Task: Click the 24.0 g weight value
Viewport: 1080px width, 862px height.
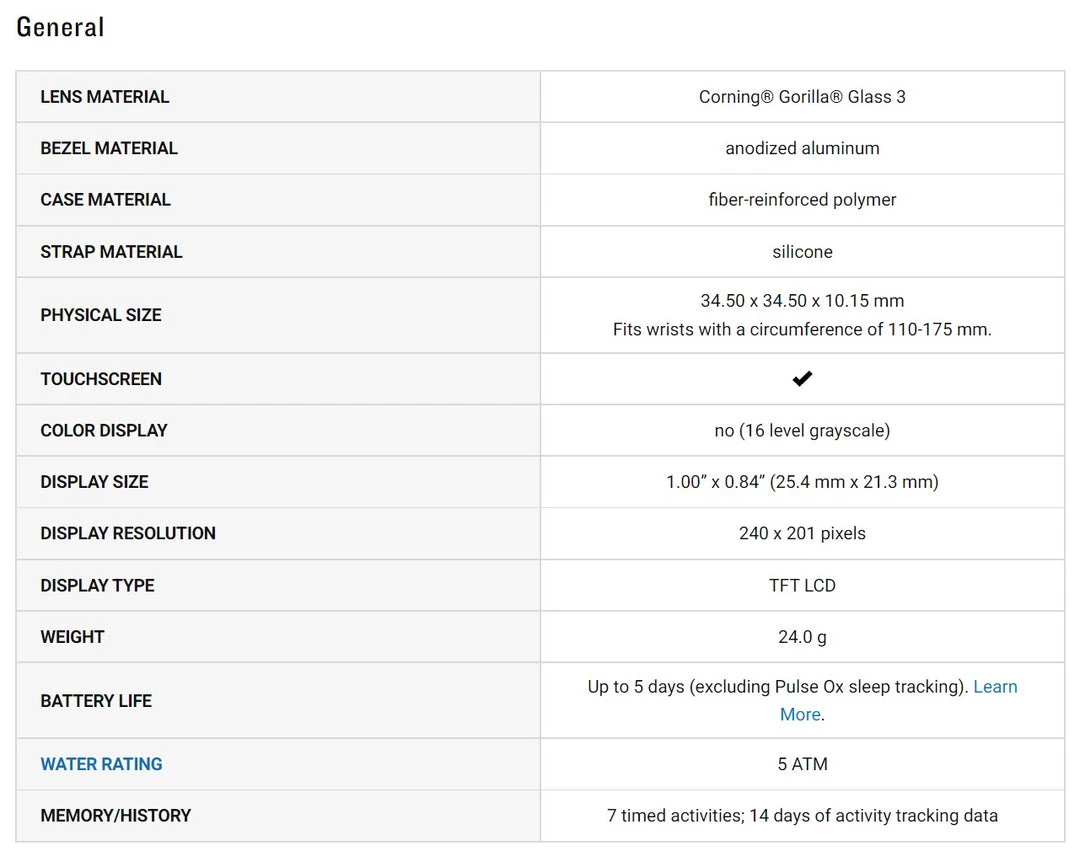Action: (802, 637)
